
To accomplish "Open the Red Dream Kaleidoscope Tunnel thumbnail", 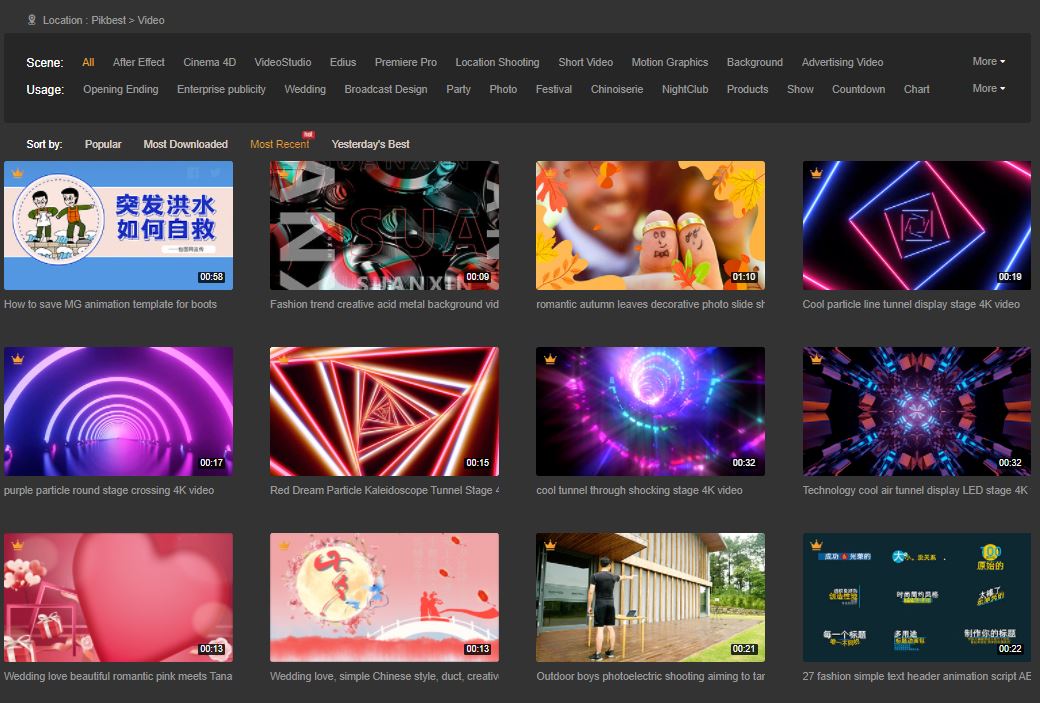I will 384,411.
